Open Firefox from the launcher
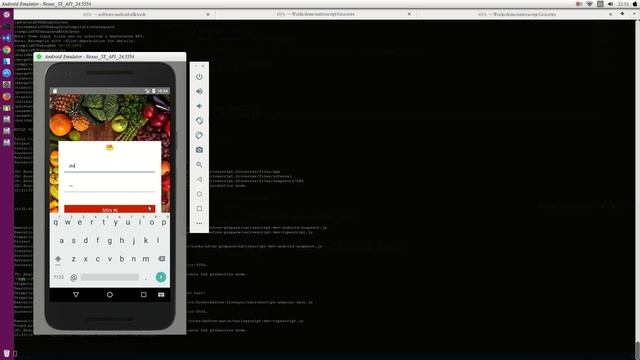The height and width of the screenshot is (360, 640). click(x=7, y=97)
